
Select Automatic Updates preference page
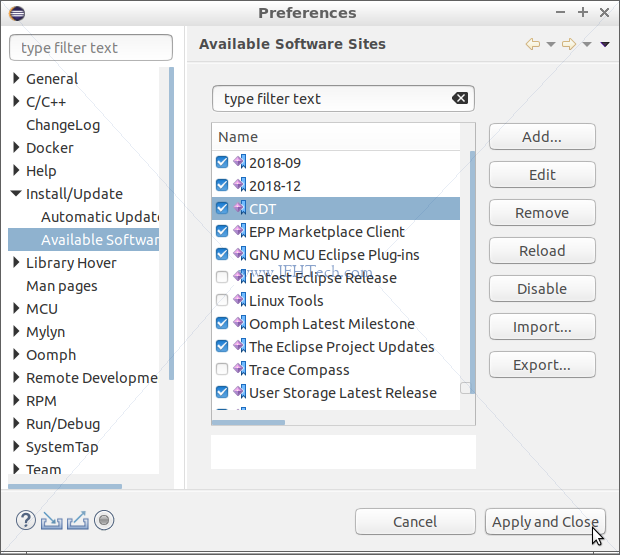pos(100,217)
